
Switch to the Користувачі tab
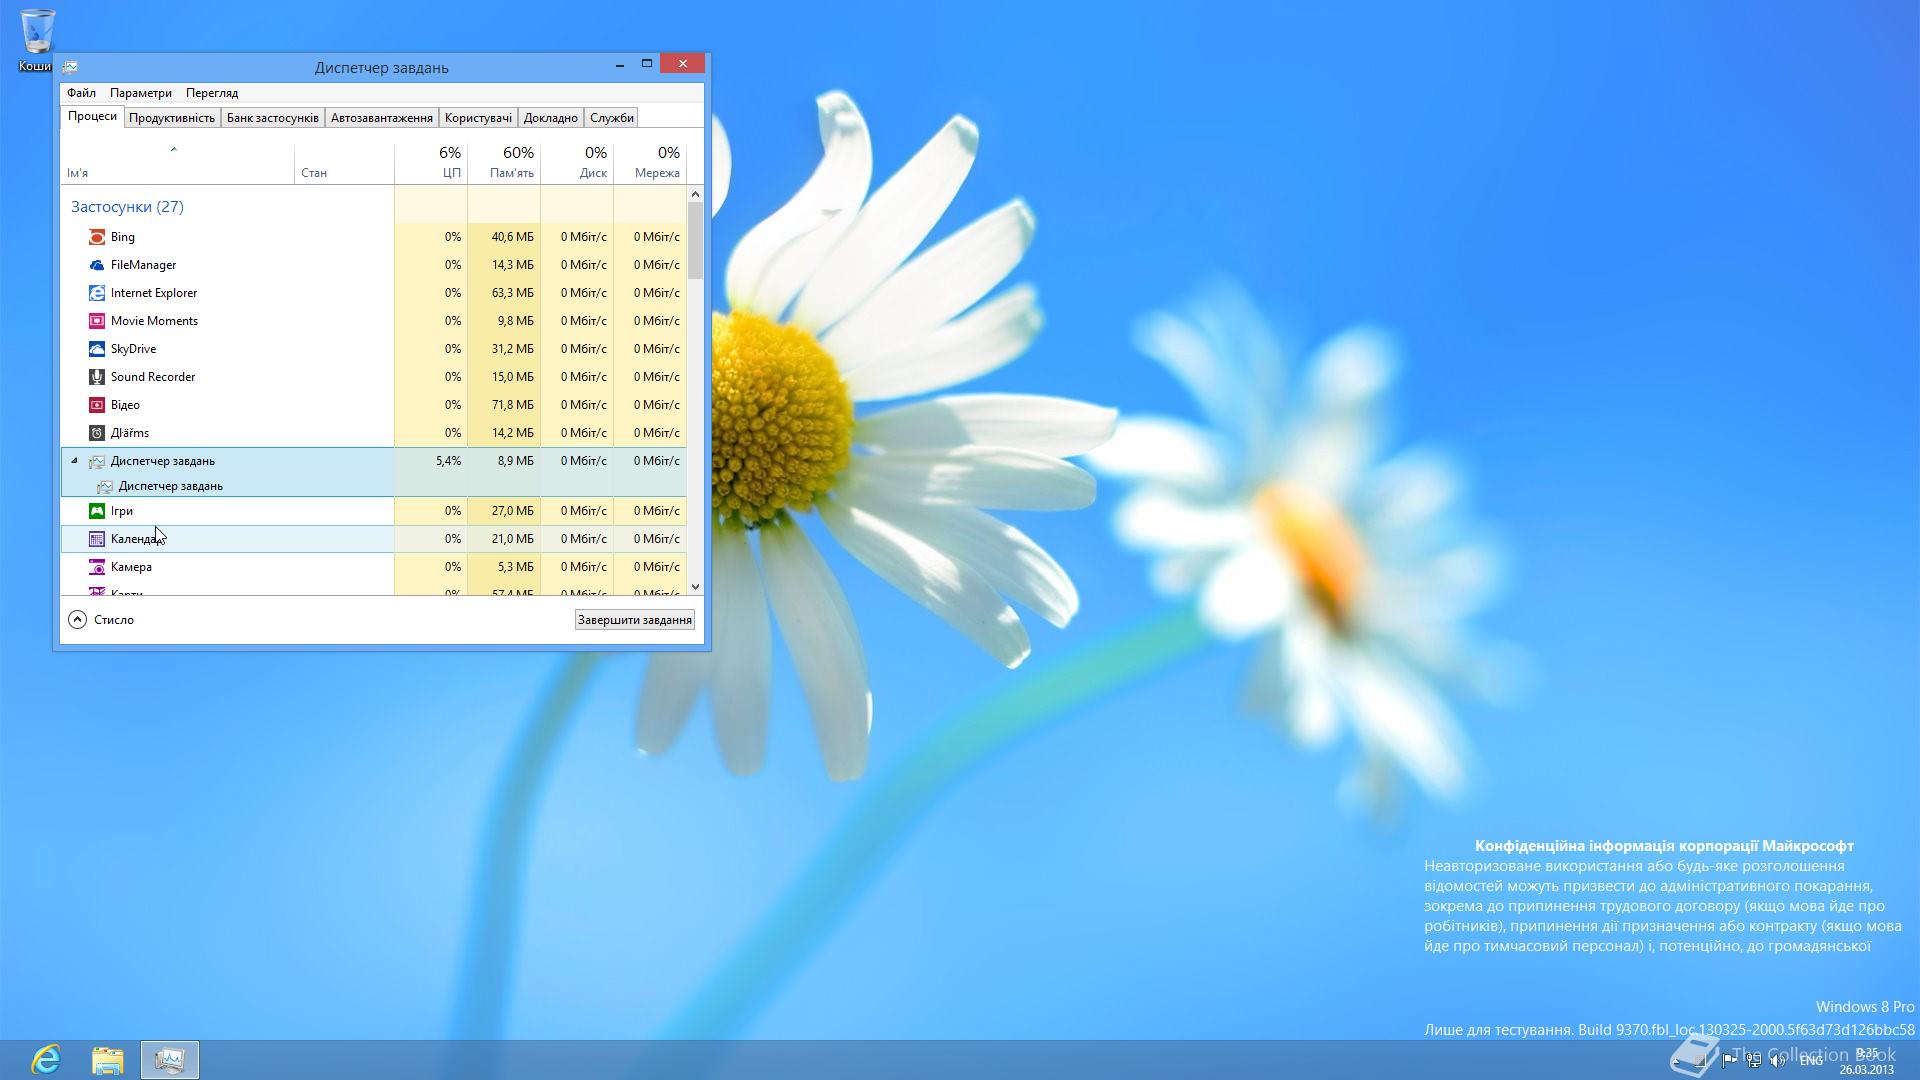click(478, 118)
